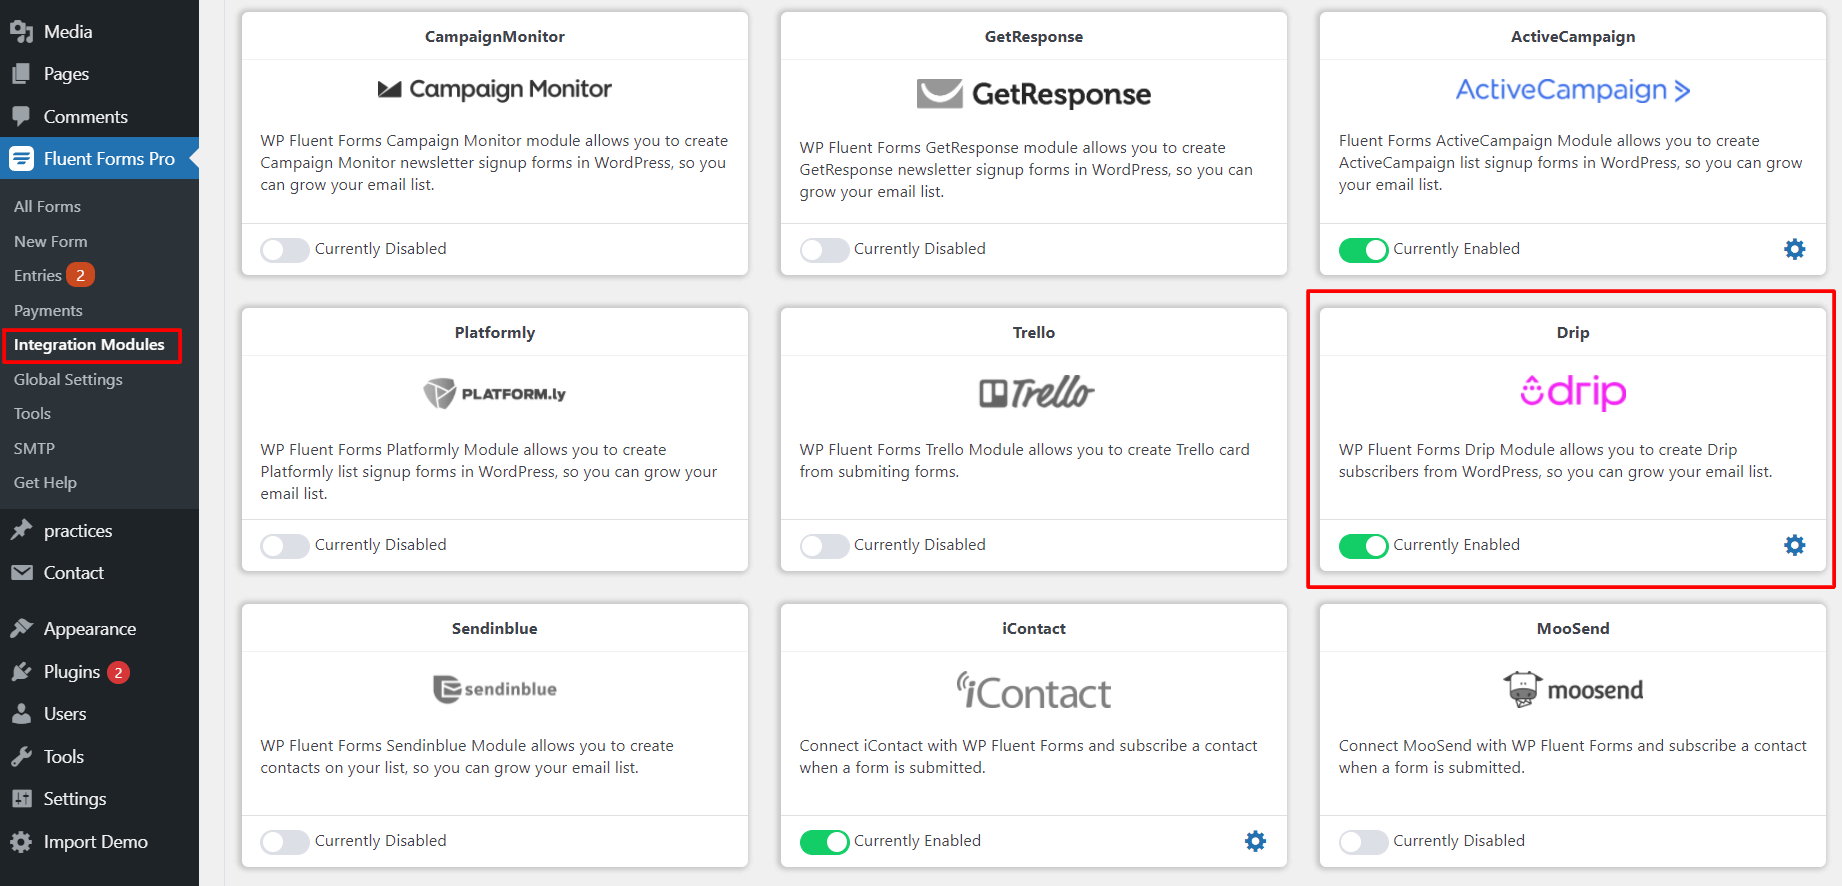This screenshot has width=1842, height=886.
Task: Click the Fluent Forms Pro icon
Action: (21, 158)
